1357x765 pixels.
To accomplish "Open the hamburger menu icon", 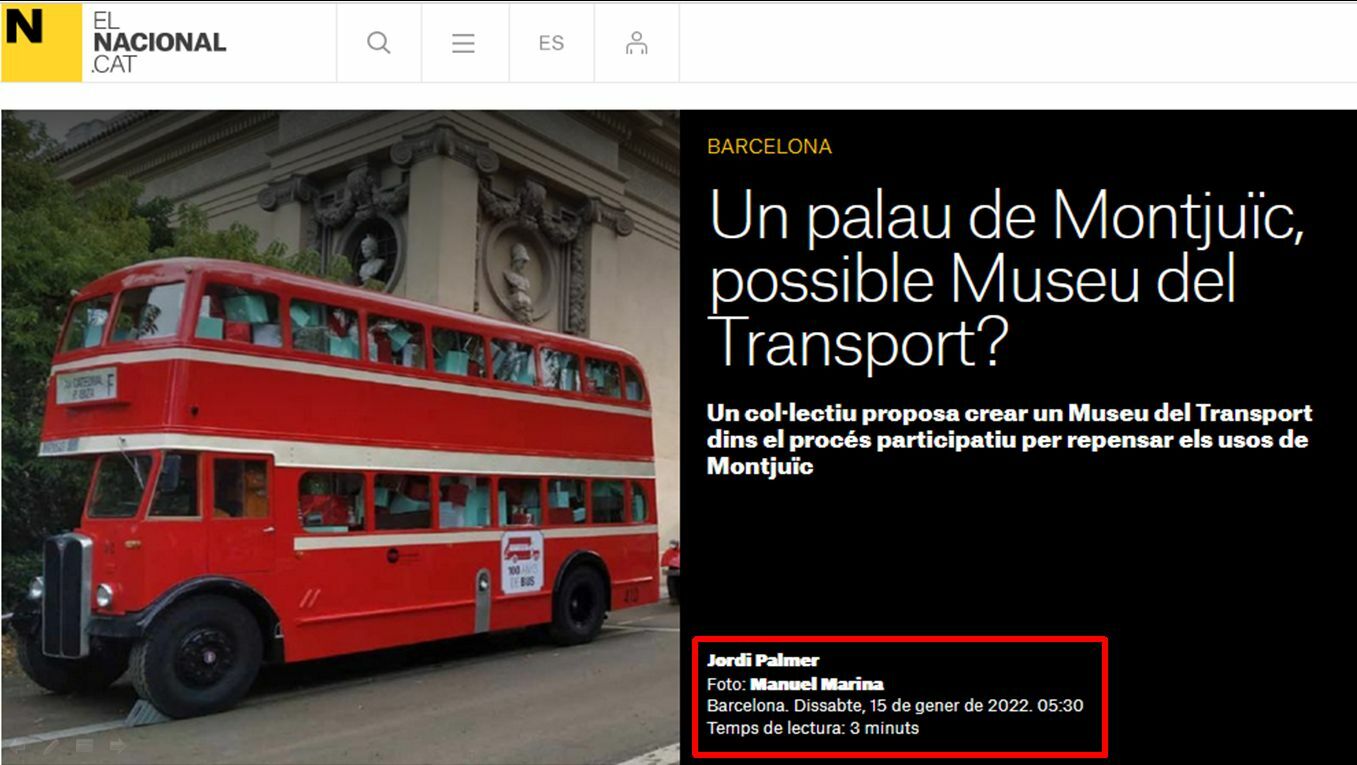I will pos(463,43).
